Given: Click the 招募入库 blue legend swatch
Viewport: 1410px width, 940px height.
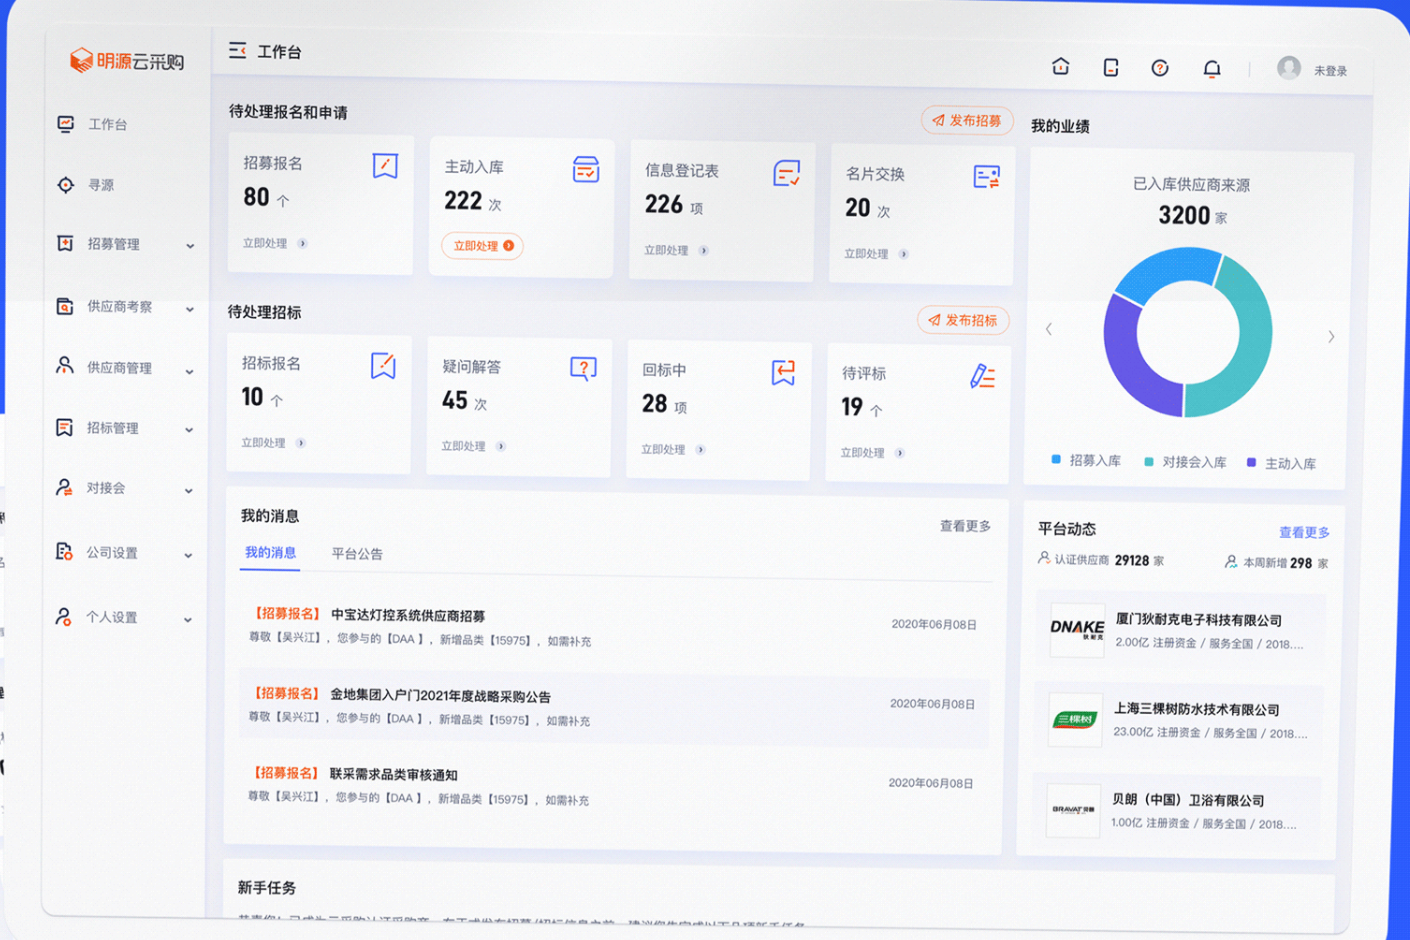Looking at the screenshot, I should [x=1056, y=459].
